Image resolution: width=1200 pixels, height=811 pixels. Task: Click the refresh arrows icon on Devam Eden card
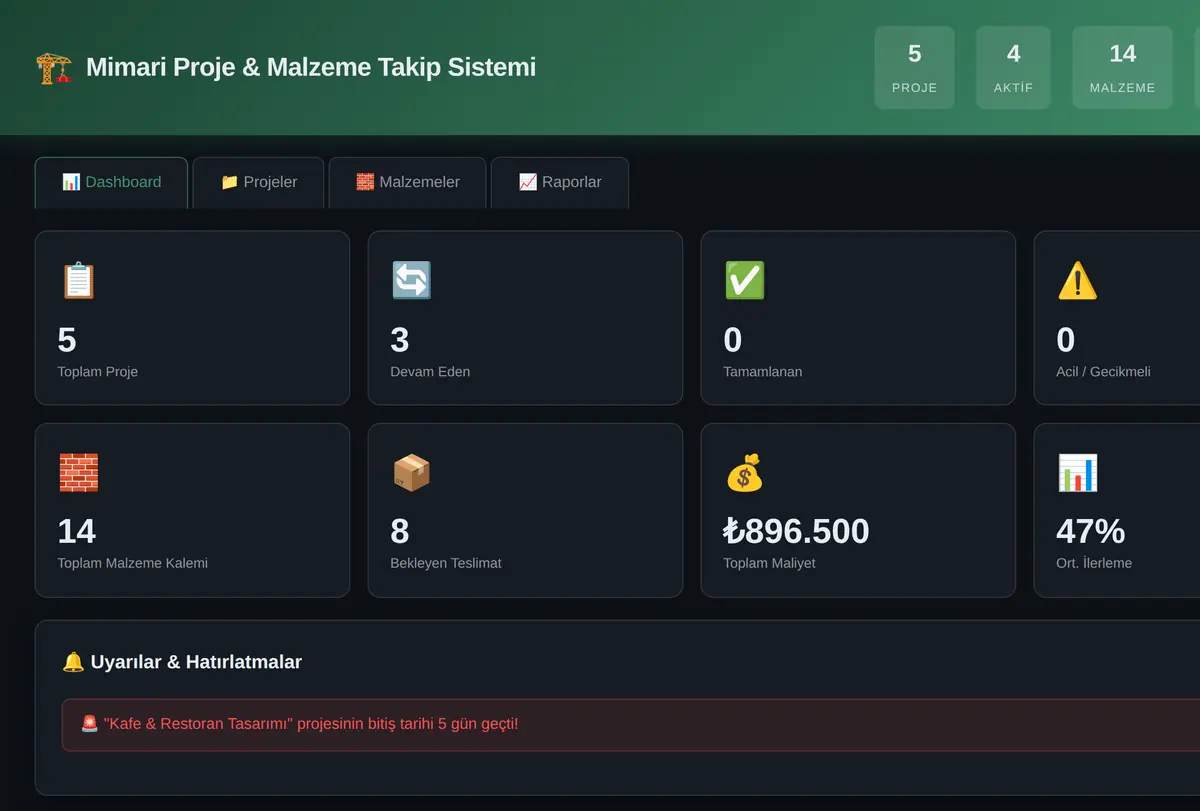(x=411, y=281)
